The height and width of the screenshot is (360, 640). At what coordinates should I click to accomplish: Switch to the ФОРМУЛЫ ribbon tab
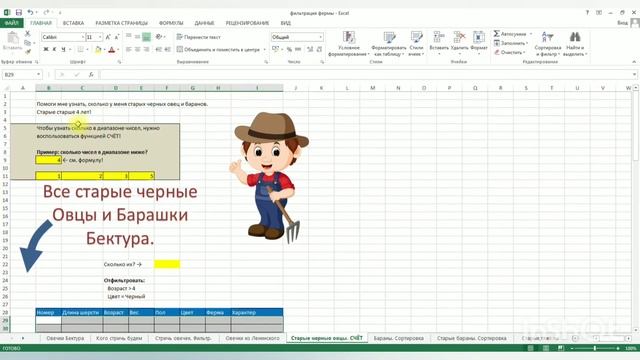tap(171, 23)
